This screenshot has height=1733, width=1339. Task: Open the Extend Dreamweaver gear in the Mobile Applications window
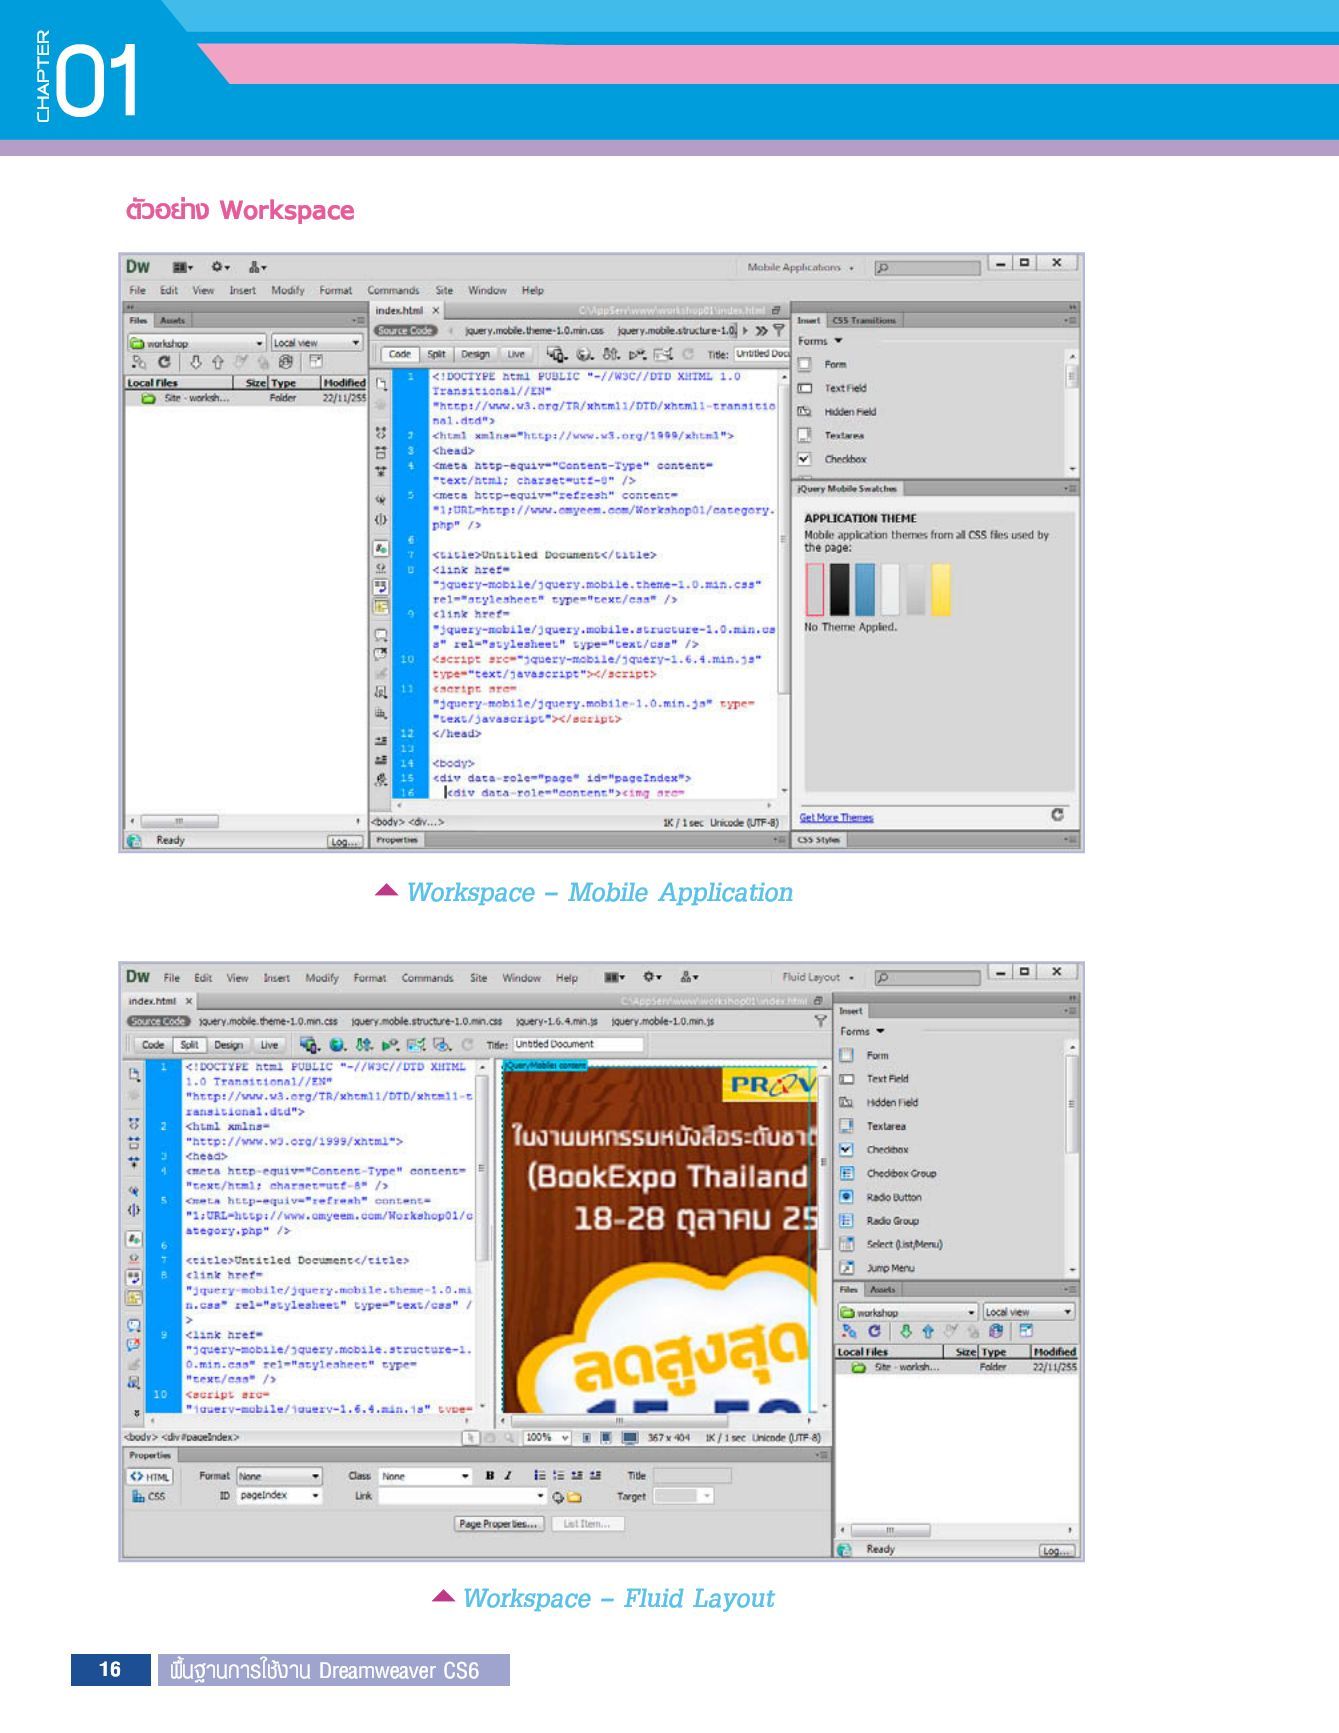[x=221, y=267]
